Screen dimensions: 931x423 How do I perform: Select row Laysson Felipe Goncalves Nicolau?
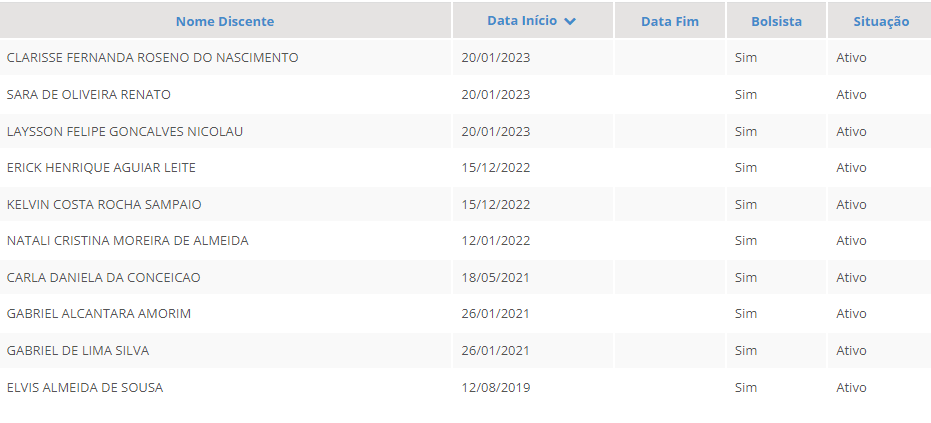[125, 131]
